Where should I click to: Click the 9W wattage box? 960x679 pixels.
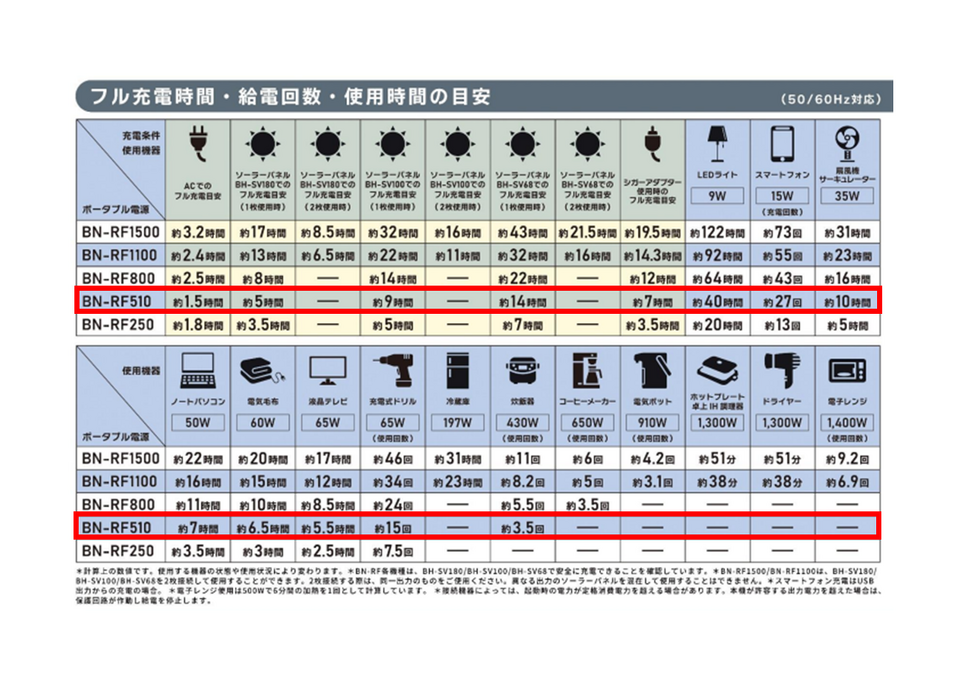(717, 196)
